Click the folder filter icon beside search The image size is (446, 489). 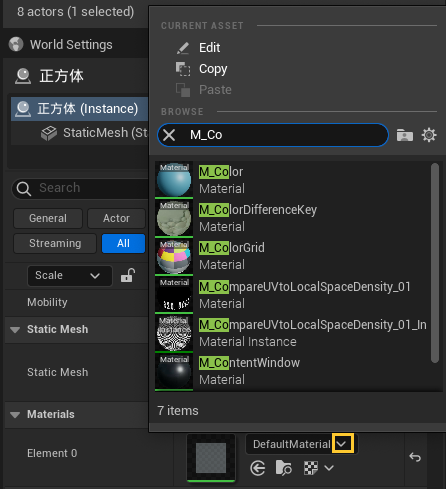(x=405, y=135)
